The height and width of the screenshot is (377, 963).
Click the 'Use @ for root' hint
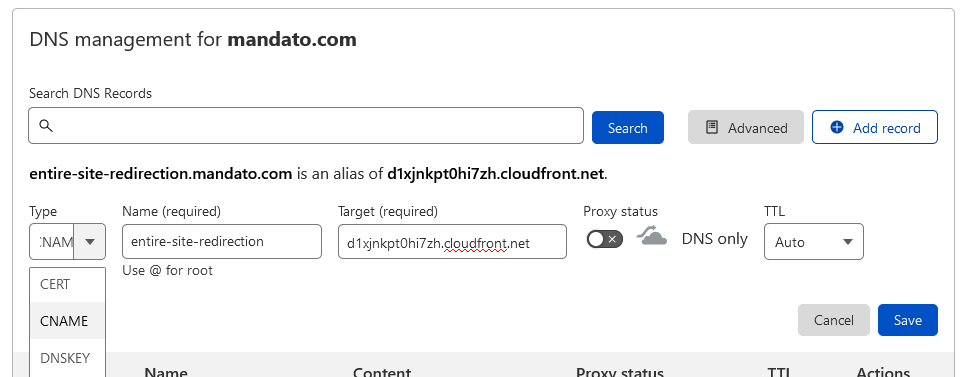[x=167, y=270]
